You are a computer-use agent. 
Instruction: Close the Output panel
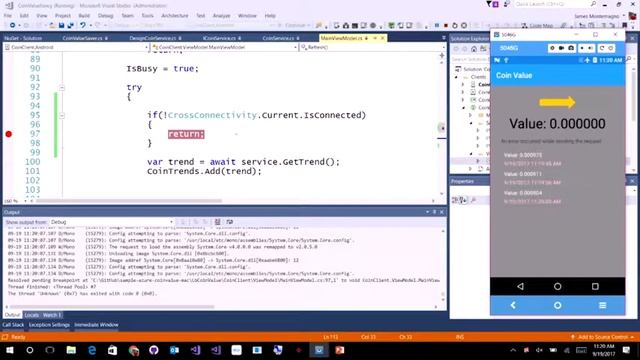[442, 212]
